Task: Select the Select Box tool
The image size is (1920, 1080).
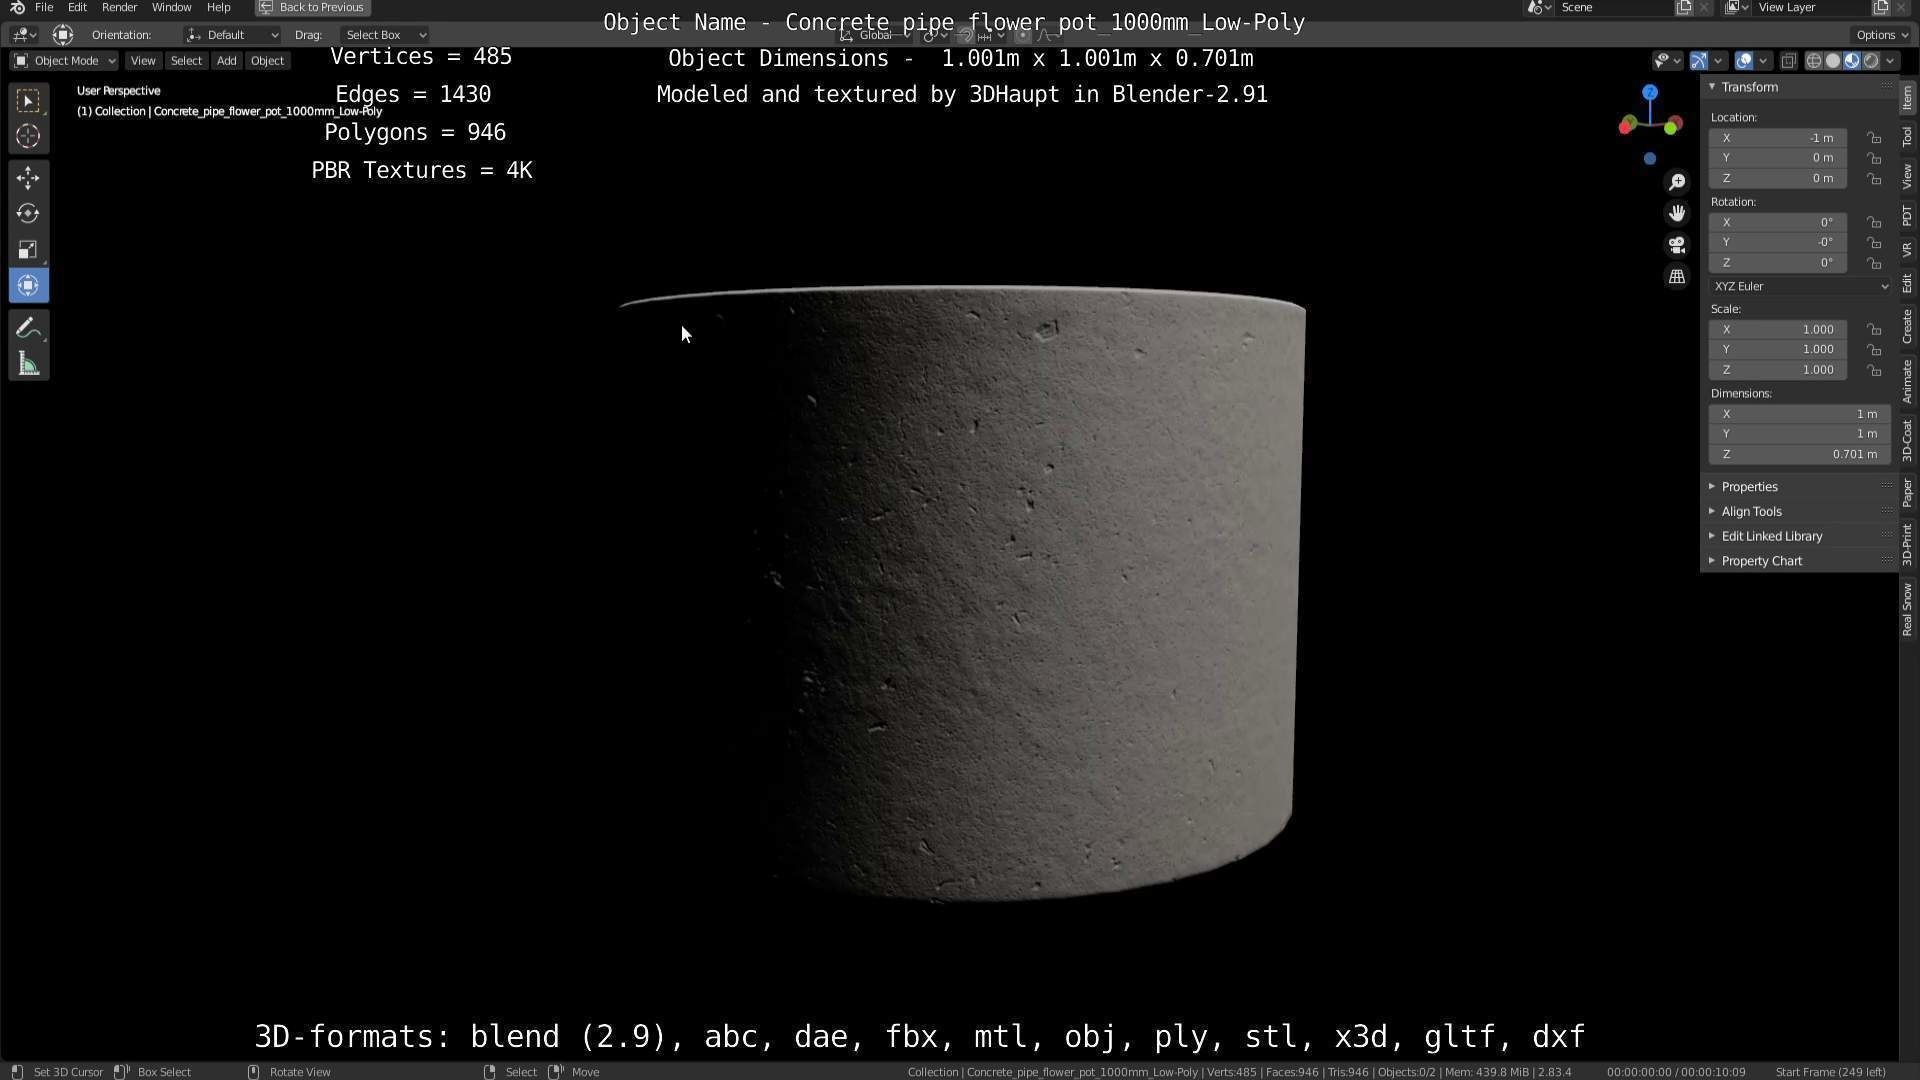Action: (x=28, y=100)
